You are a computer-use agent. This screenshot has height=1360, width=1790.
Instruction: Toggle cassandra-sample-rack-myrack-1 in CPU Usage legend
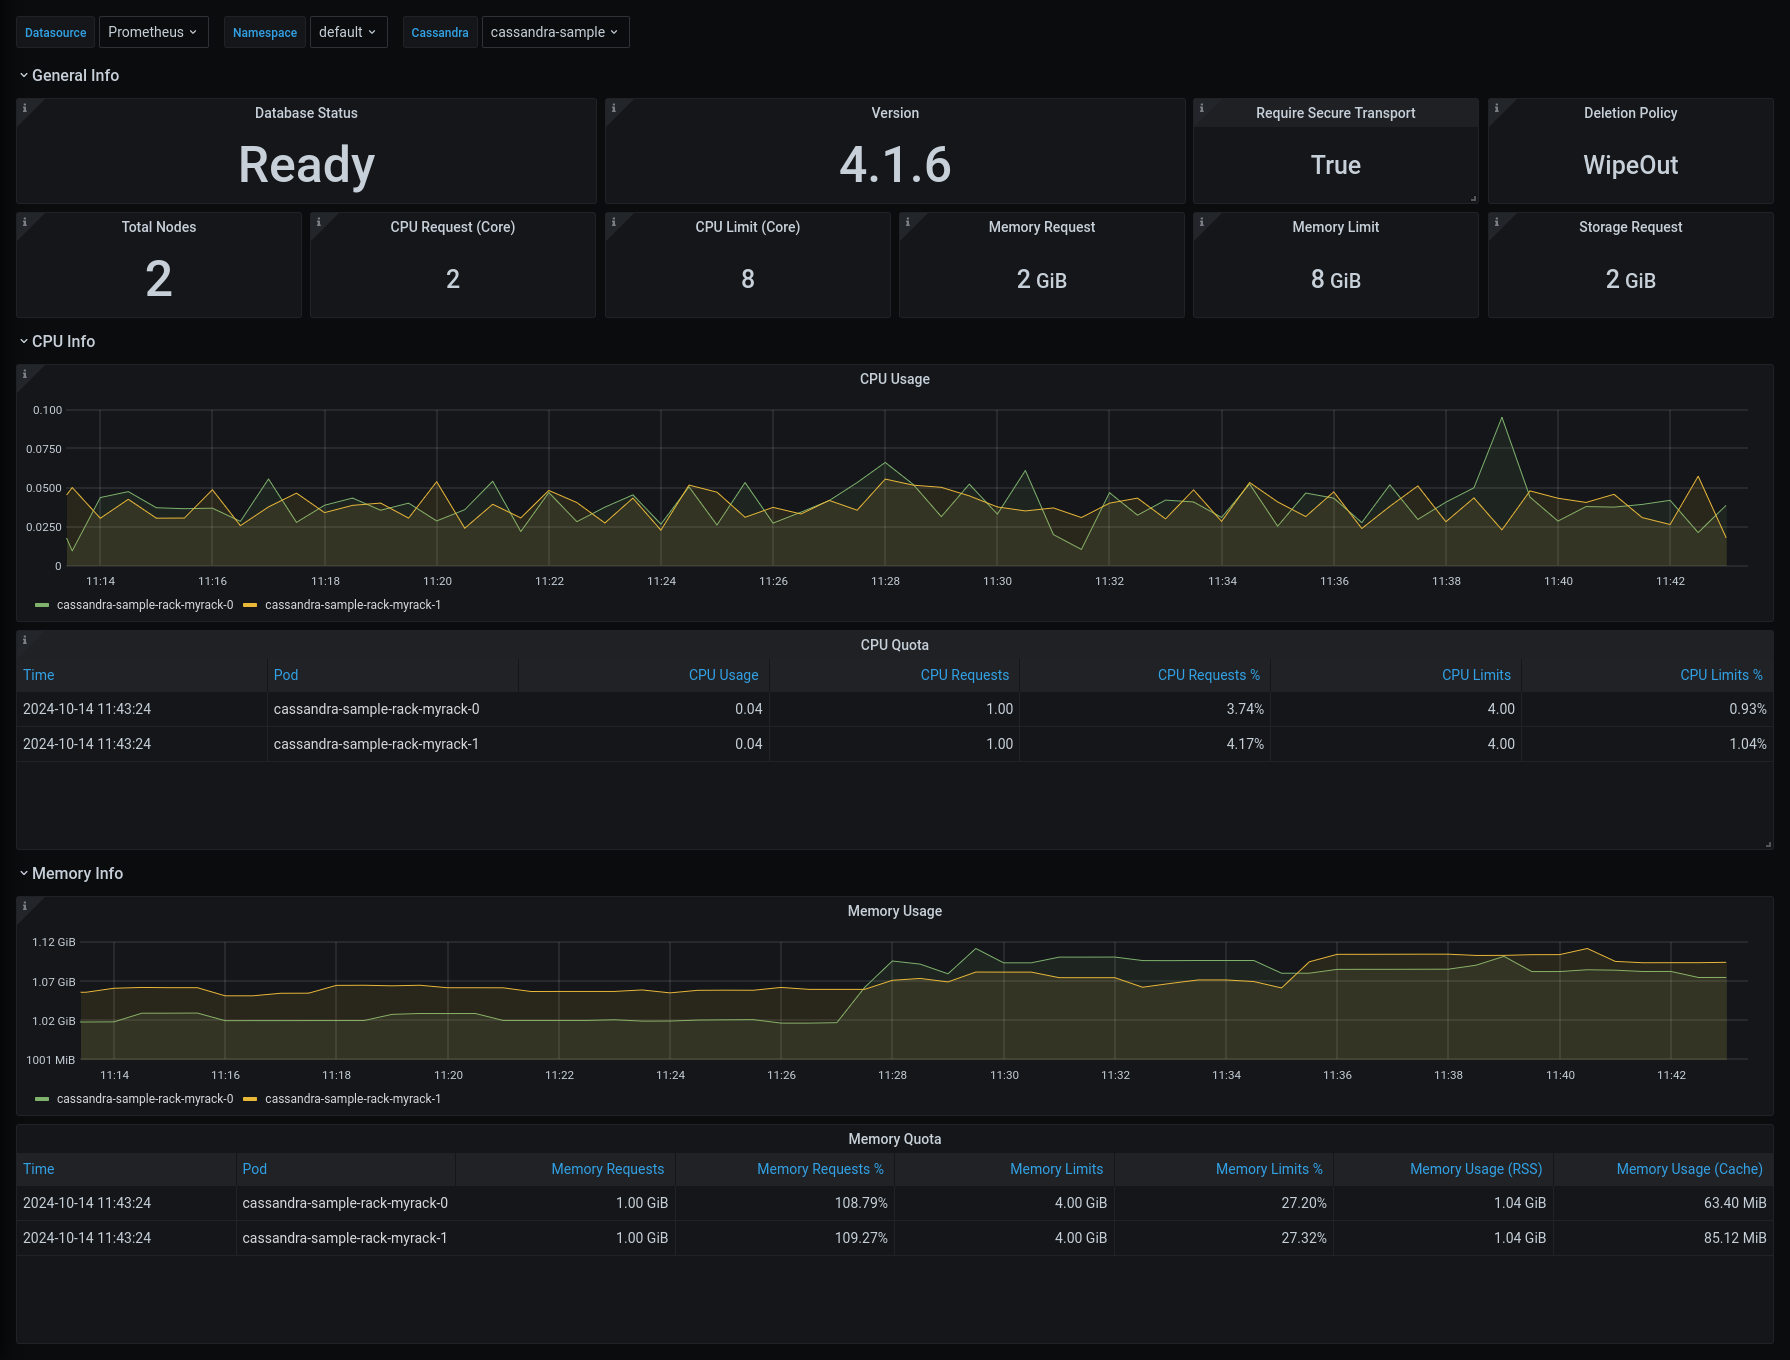(x=351, y=605)
